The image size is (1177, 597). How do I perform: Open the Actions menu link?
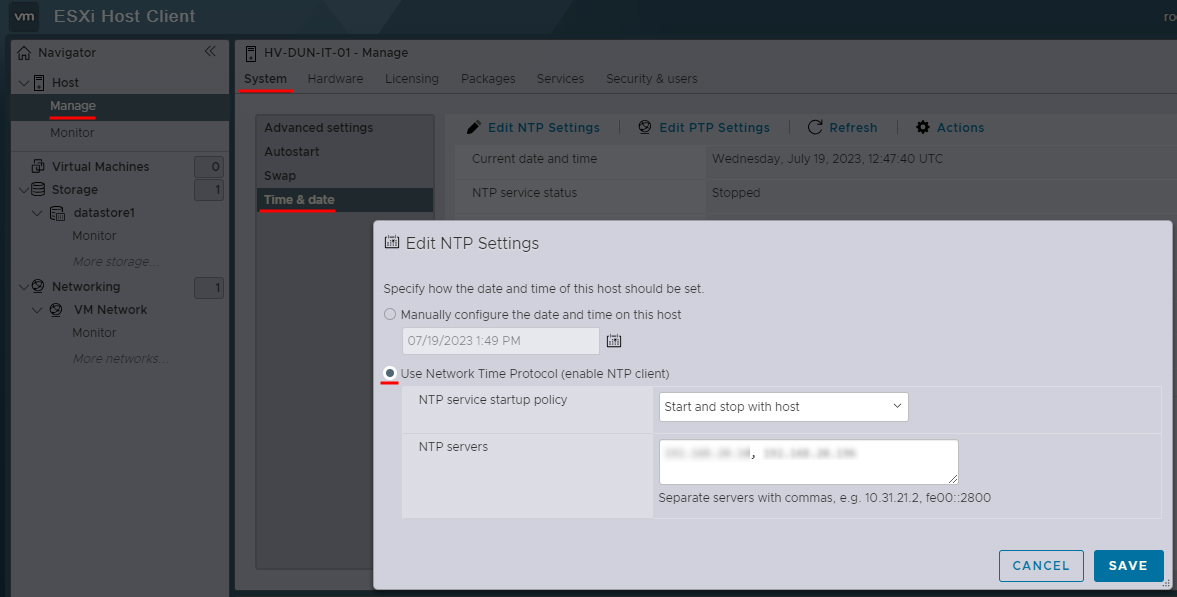point(960,128)
